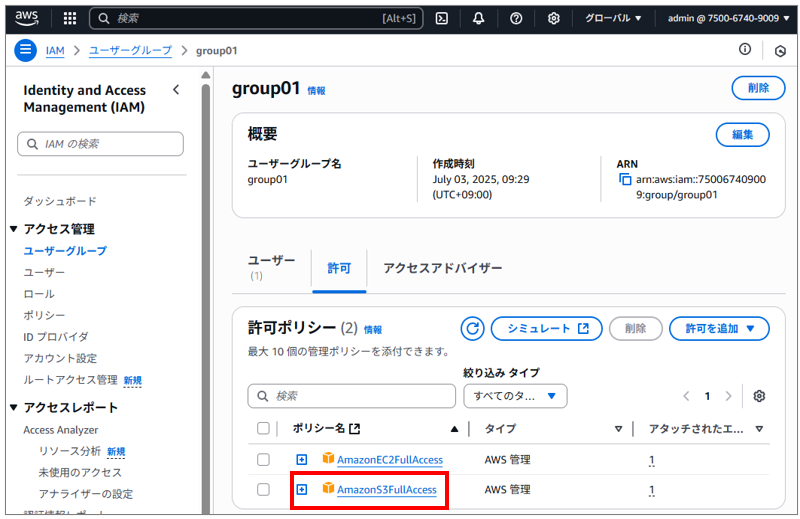This screenshot has width=800, height=519.
Task: Open the 絞り込みタイプ filter dropdown
Action: click(515, 396)
